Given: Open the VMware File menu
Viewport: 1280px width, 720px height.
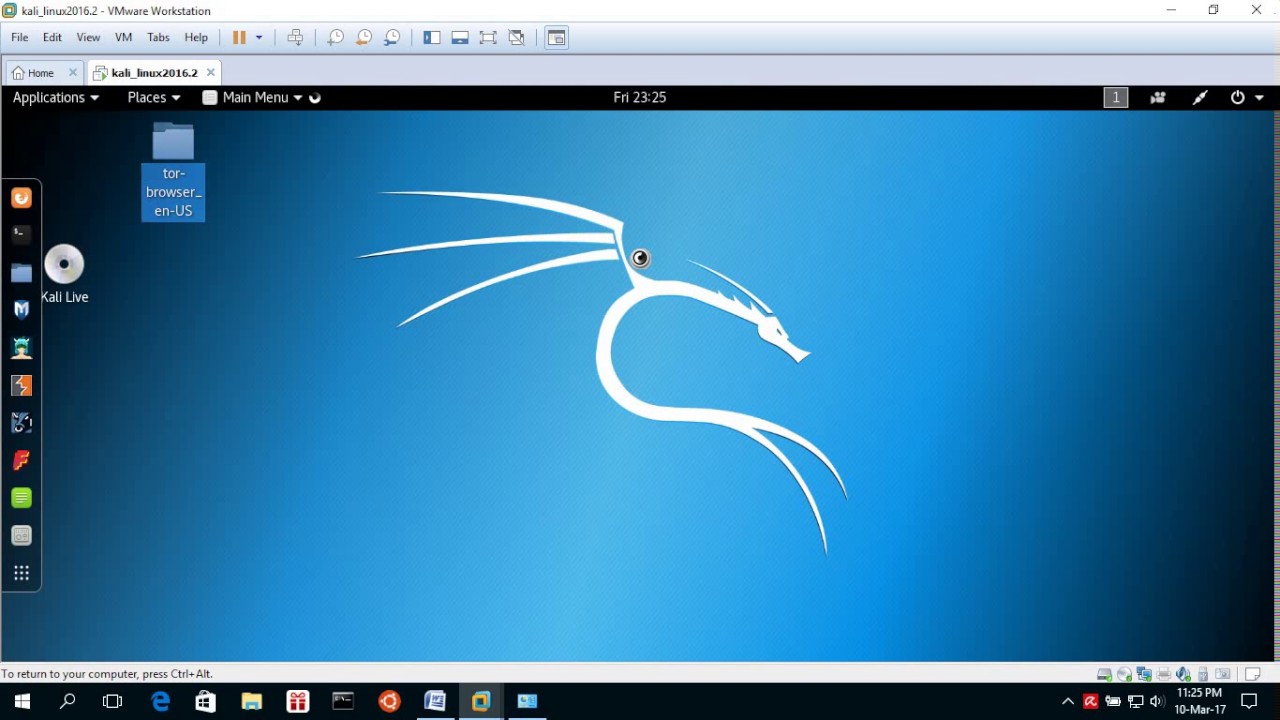Looking at the screenshot, I should coord(20,37).
